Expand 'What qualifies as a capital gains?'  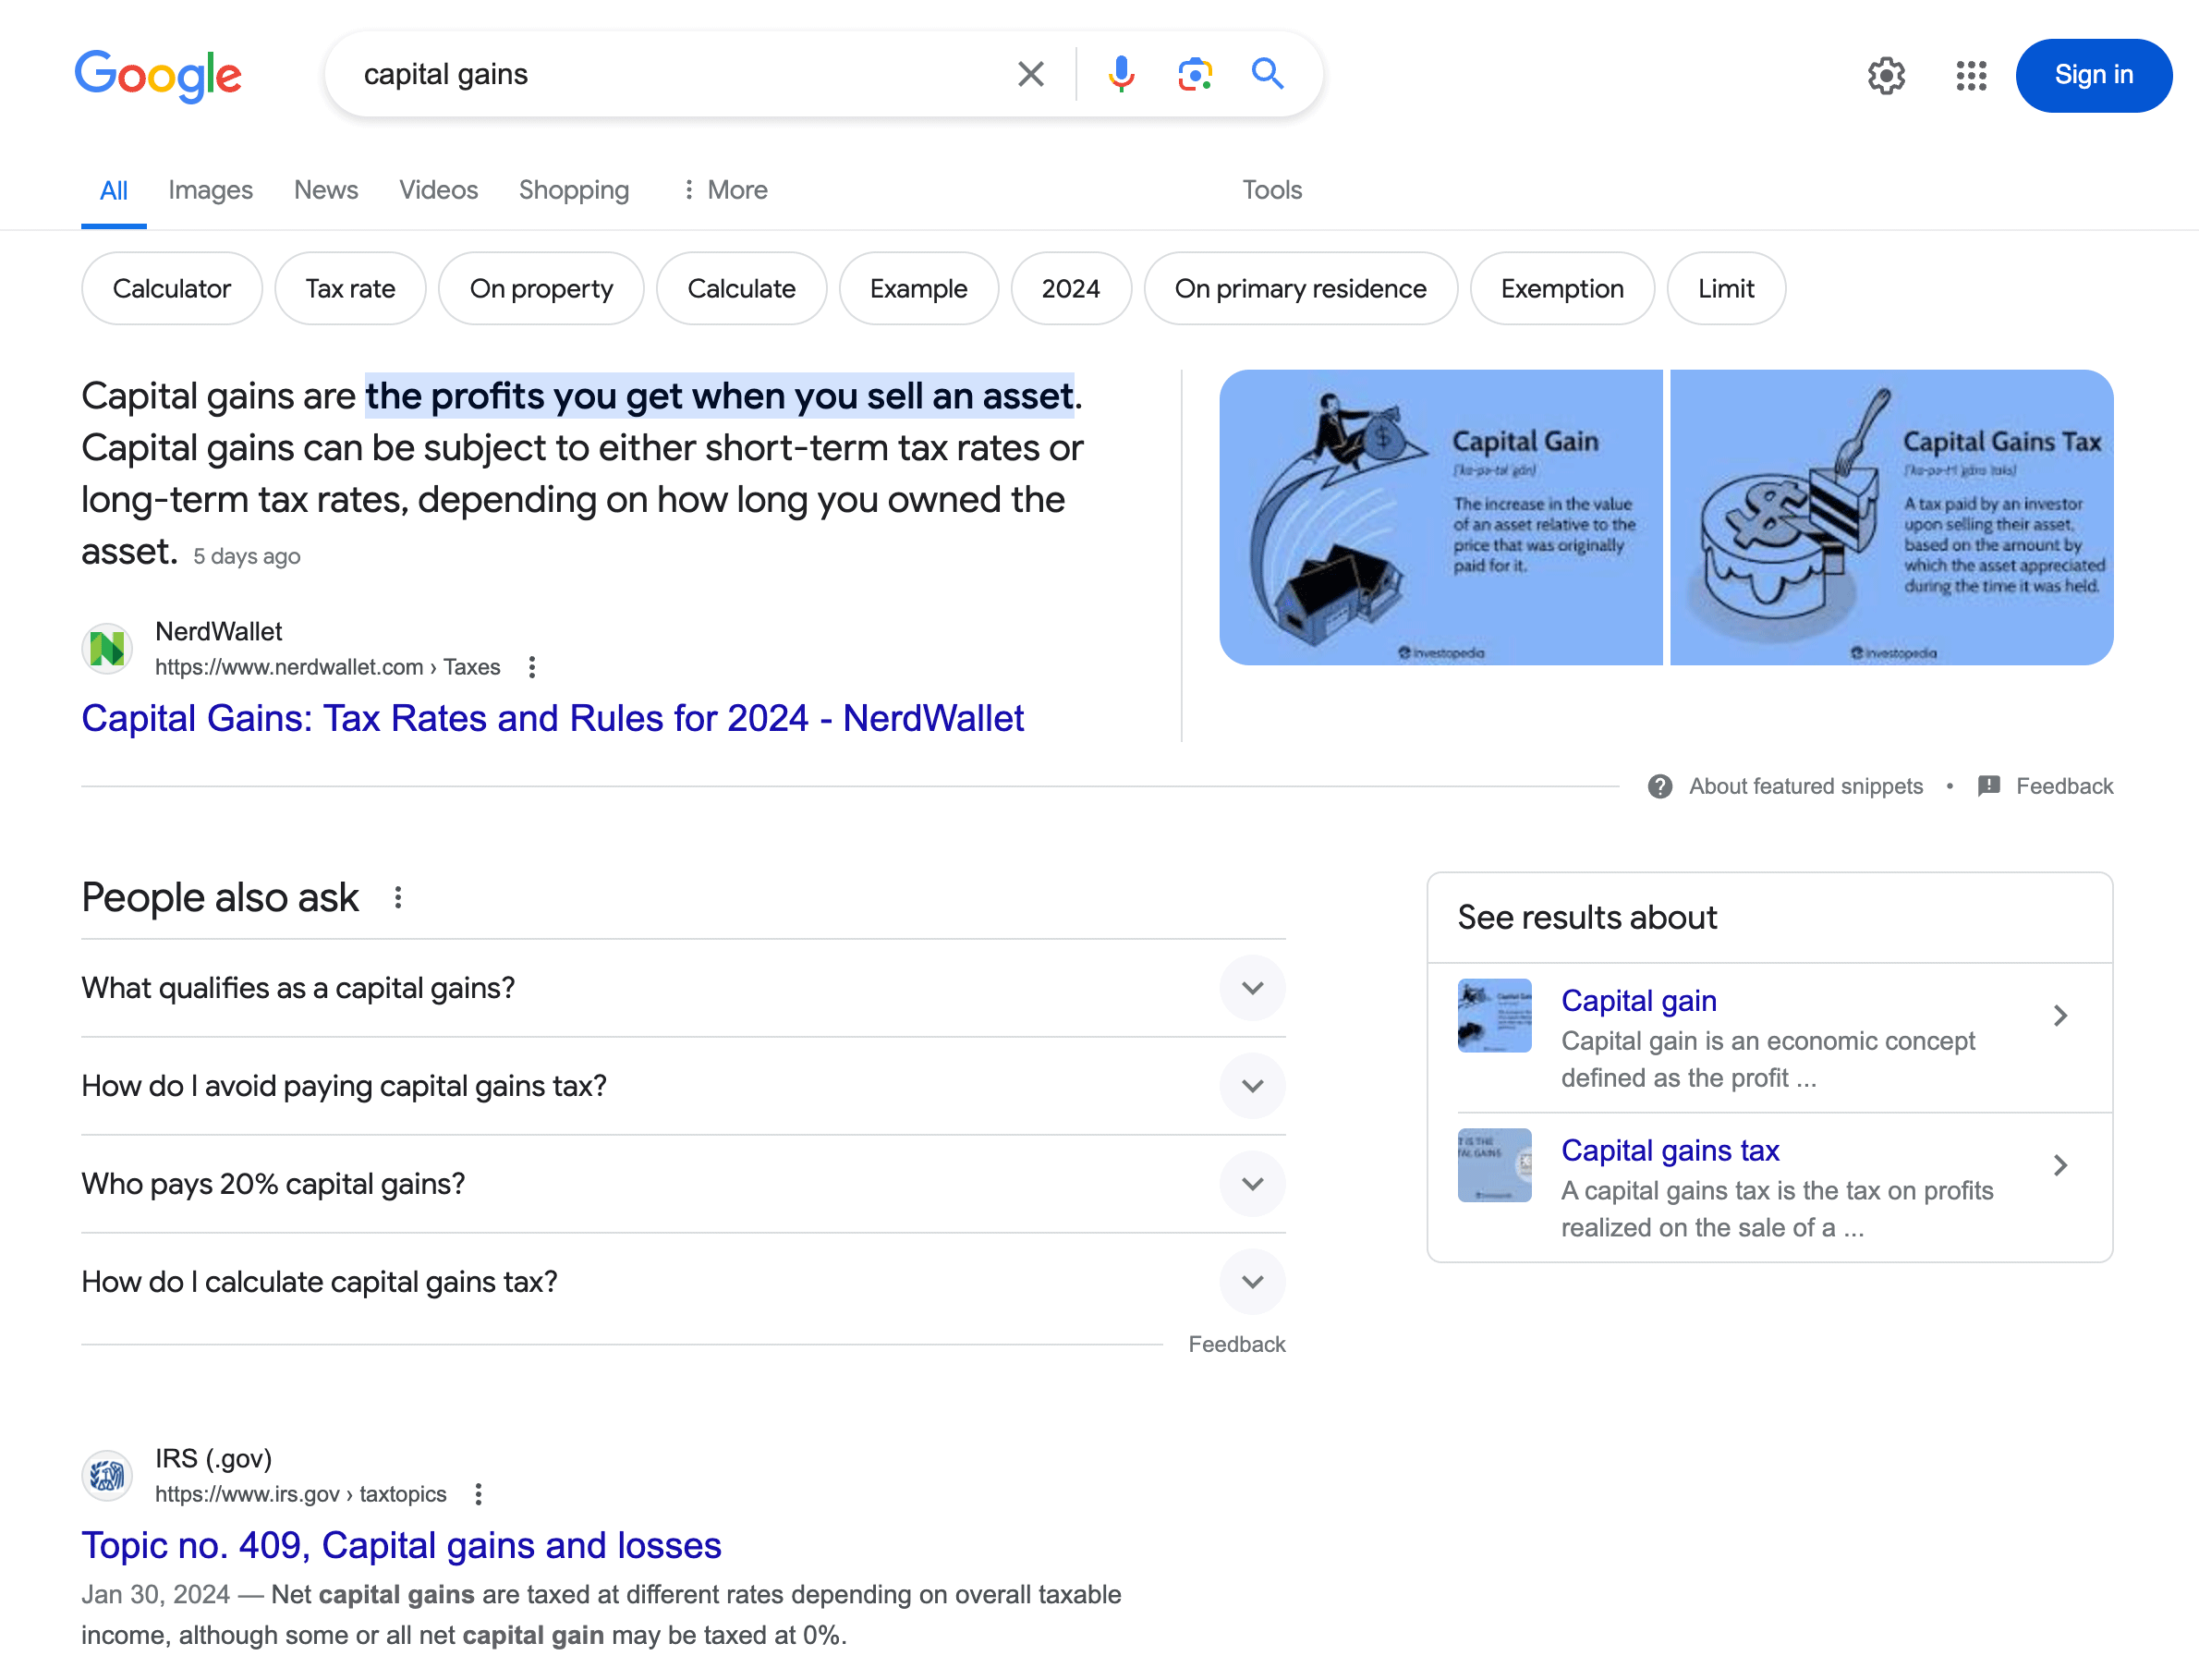pyautogui.click(x=1252, y=988)
